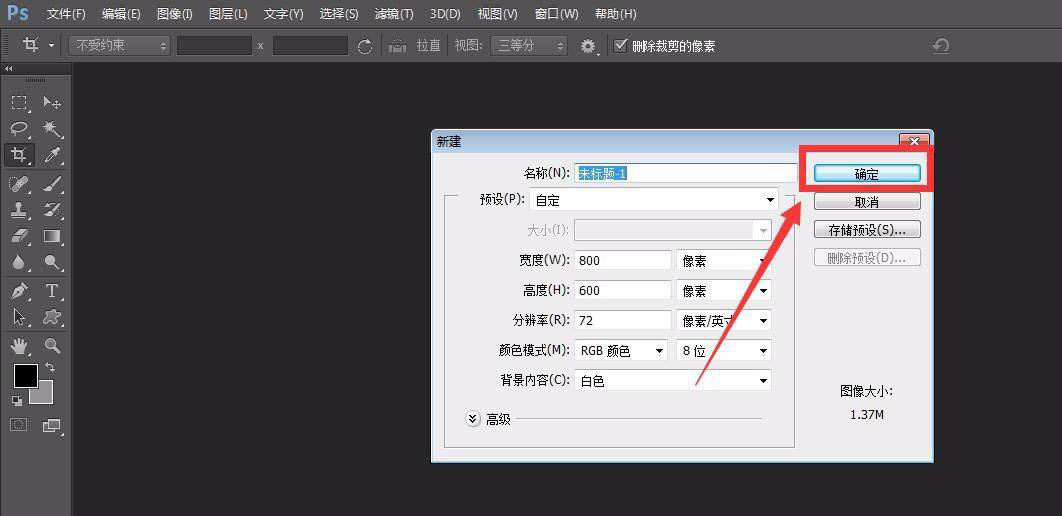Toggle the 删除裁剪的像素 checkbox
This screenshot has height=516, width=1062.
[x=621, y=46]
